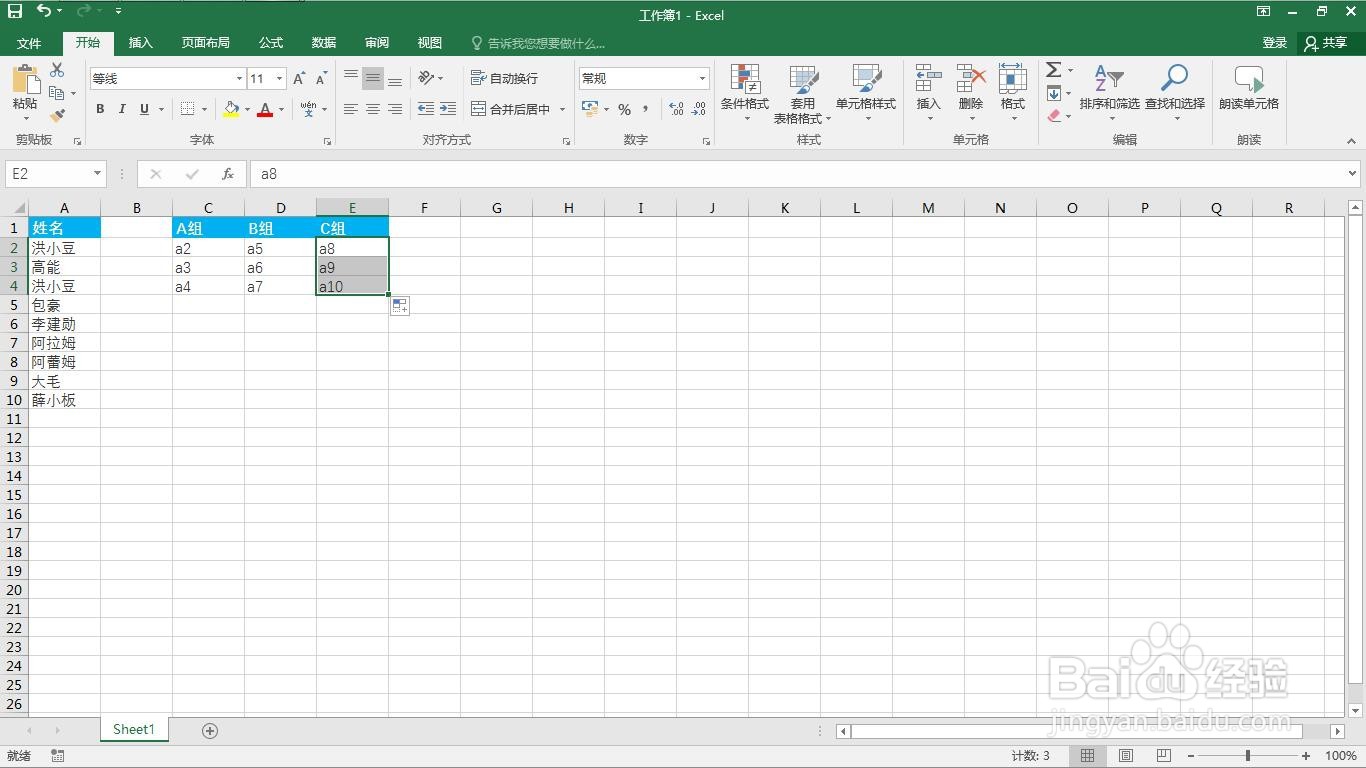The width and height of the screenshot is (1366, 768).
Task: Toggle Italic formatting
Action: pyautogui.click(x=122, y=109)
